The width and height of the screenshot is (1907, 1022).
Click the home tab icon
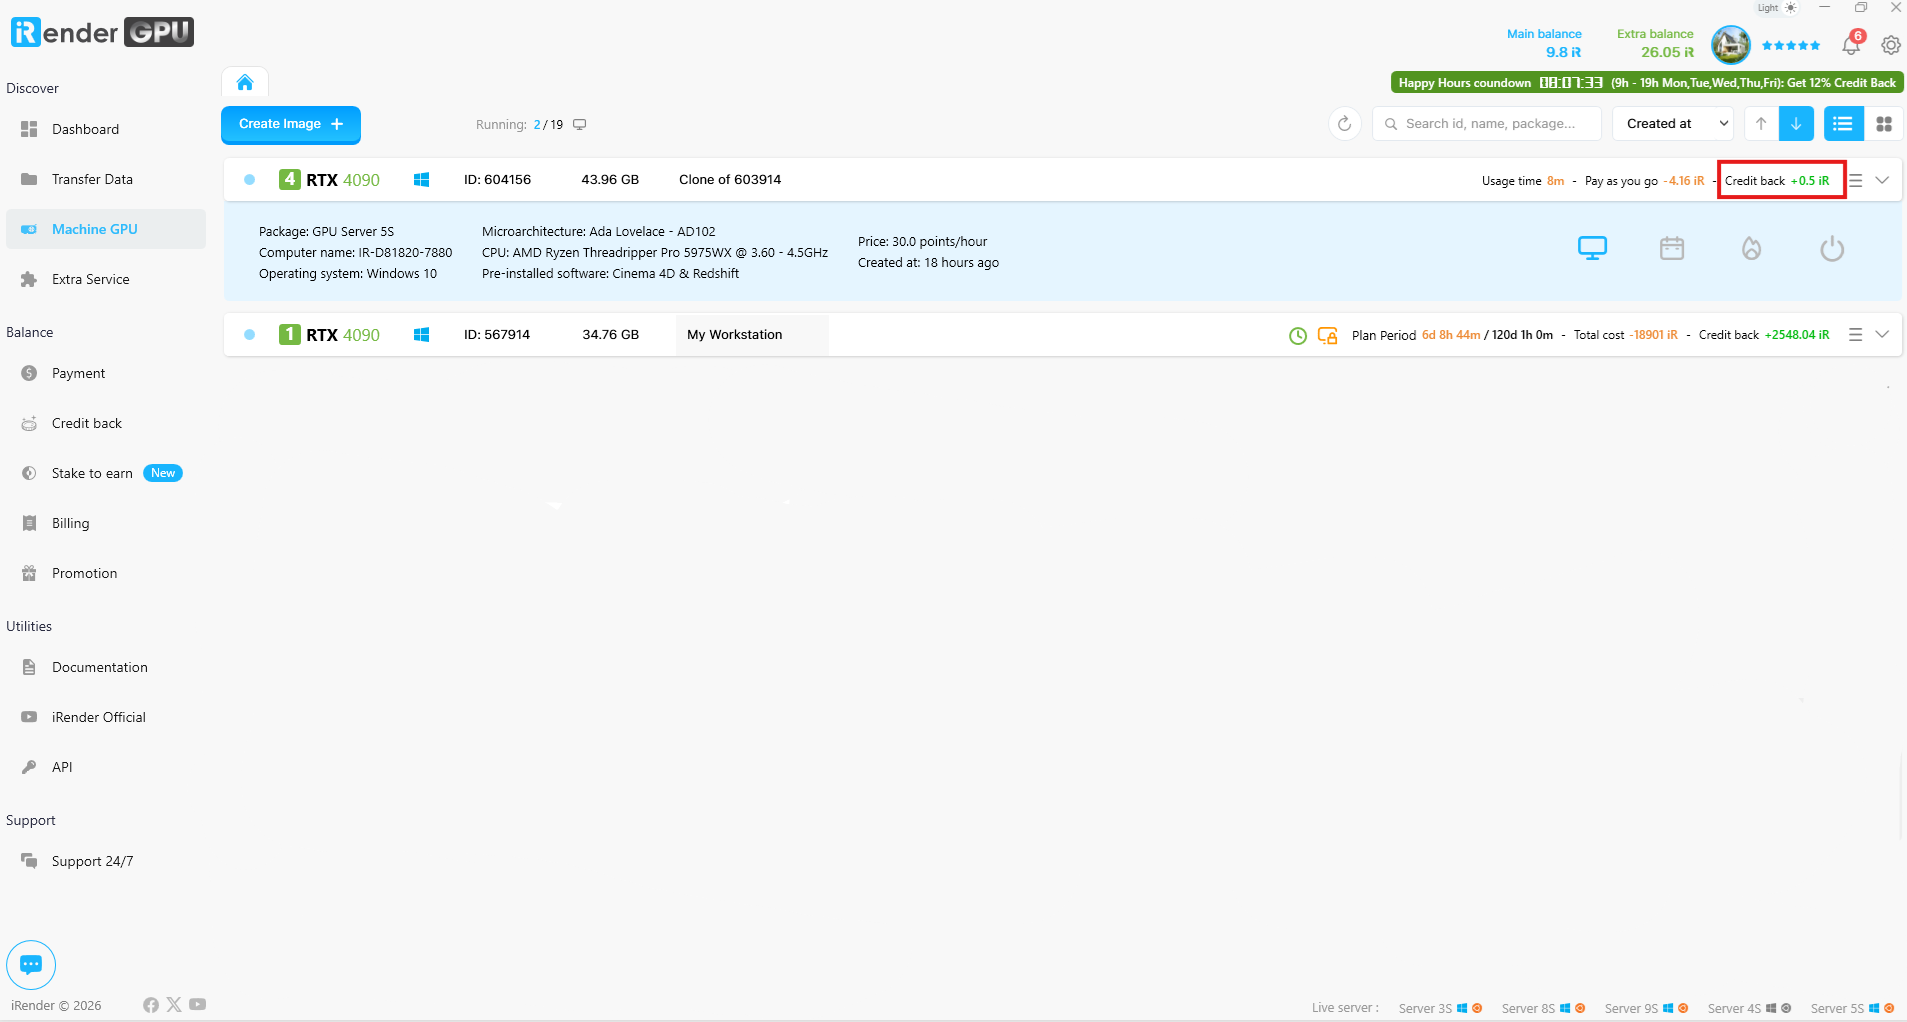tap(245, 82)
